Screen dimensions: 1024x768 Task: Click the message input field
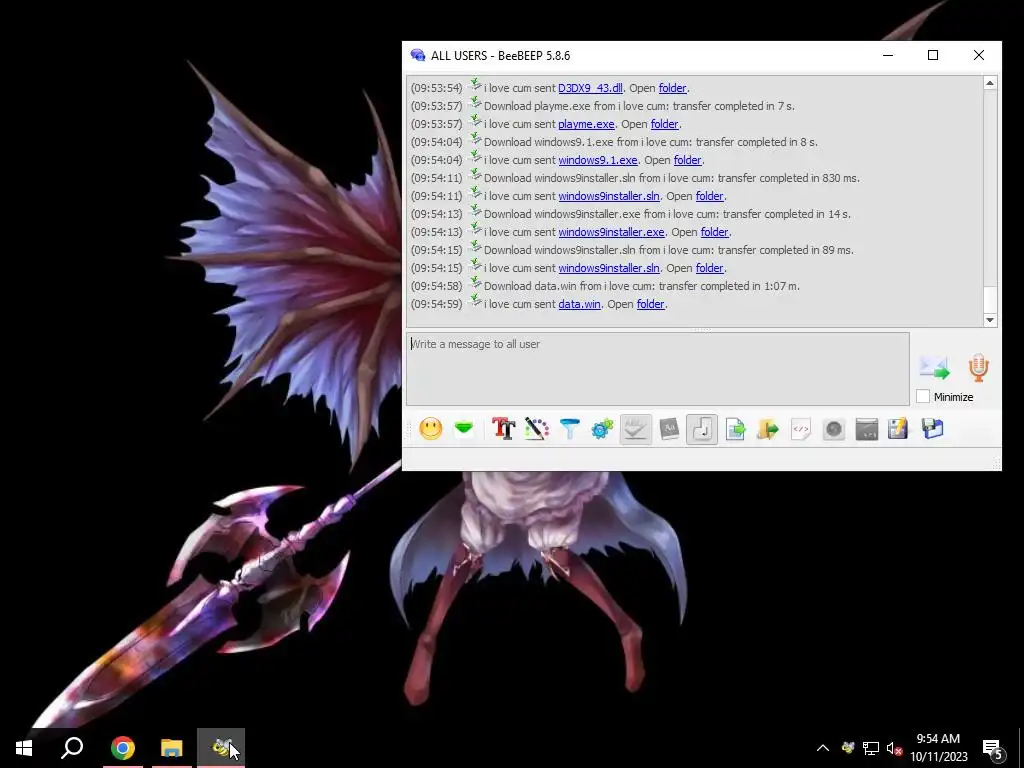coord(658,369)
